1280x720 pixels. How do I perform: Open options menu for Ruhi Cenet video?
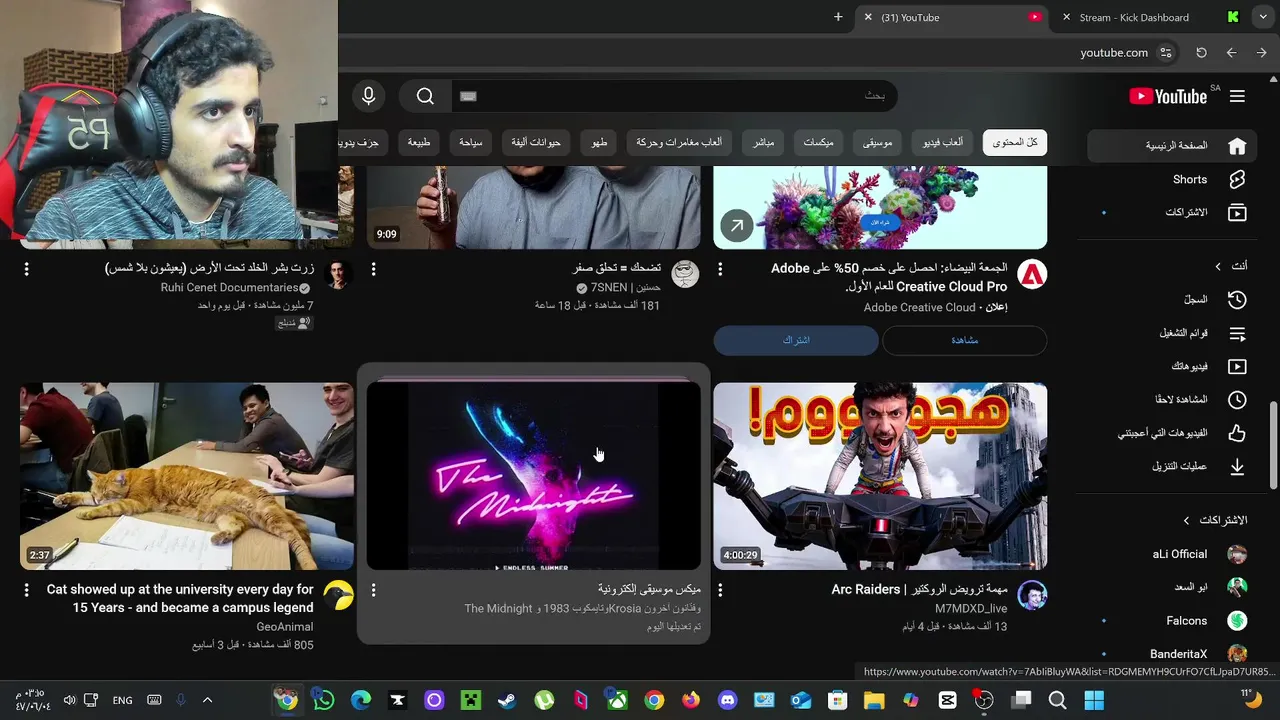click(x=26, y=269)
